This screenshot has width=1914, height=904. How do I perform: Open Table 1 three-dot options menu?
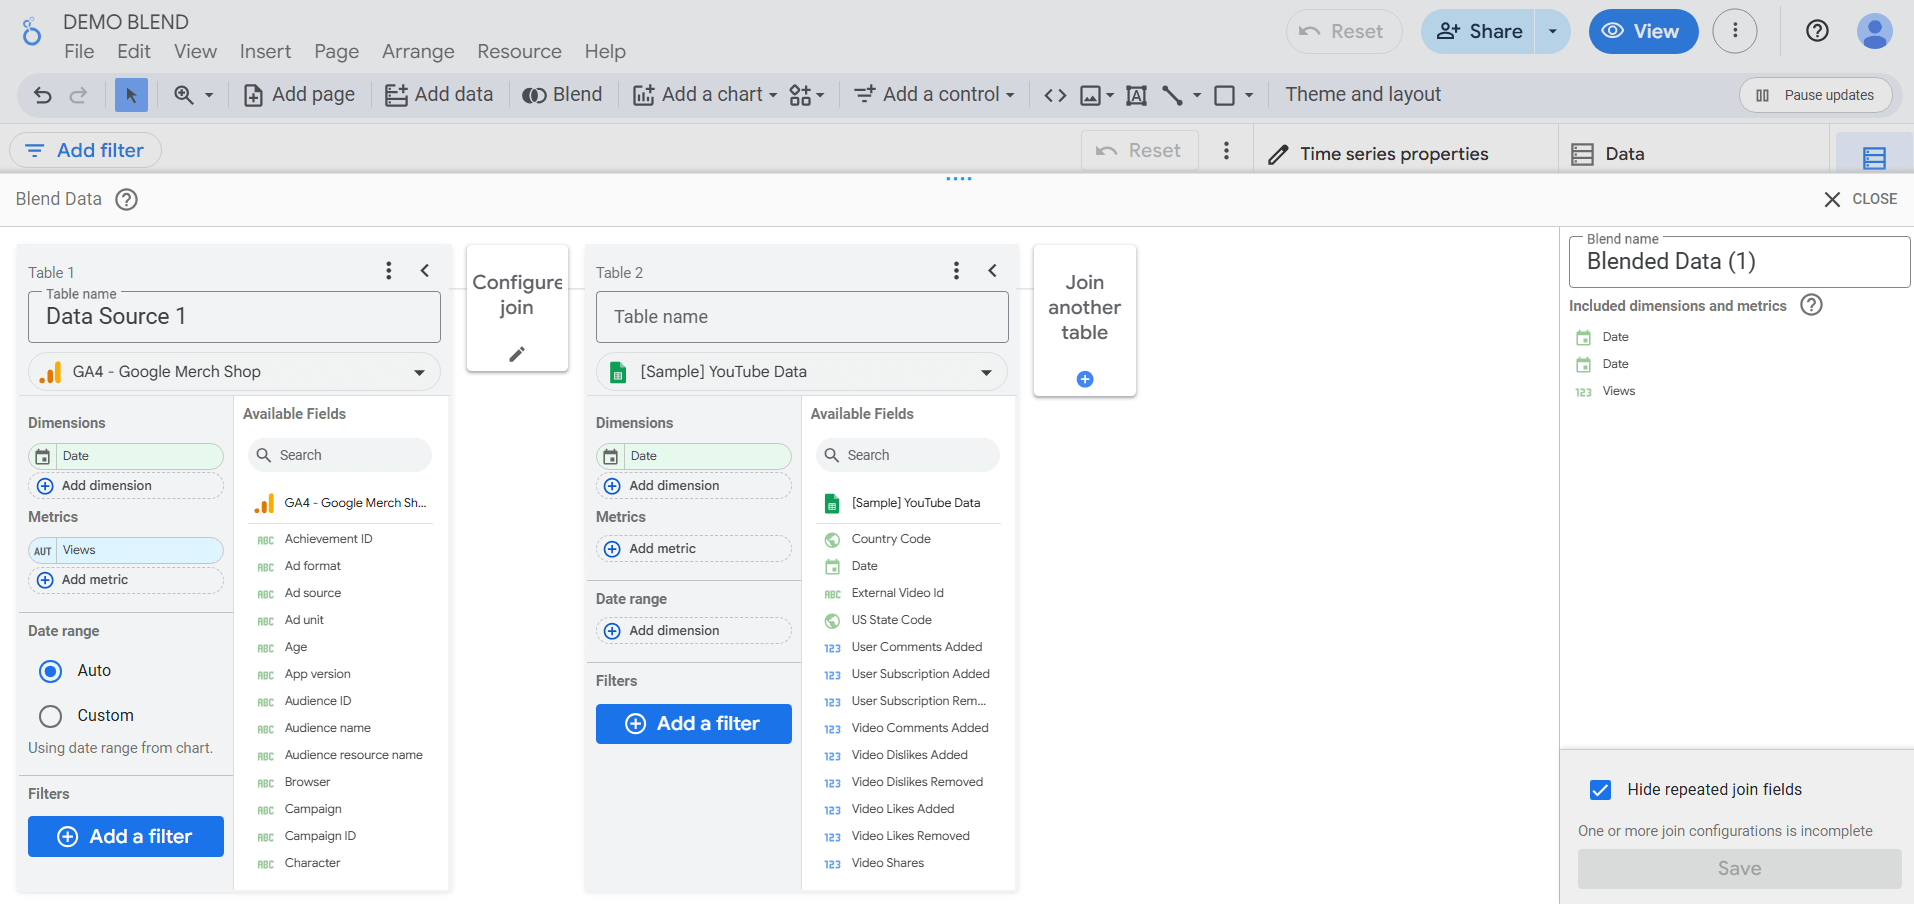(x=389, y=271)
